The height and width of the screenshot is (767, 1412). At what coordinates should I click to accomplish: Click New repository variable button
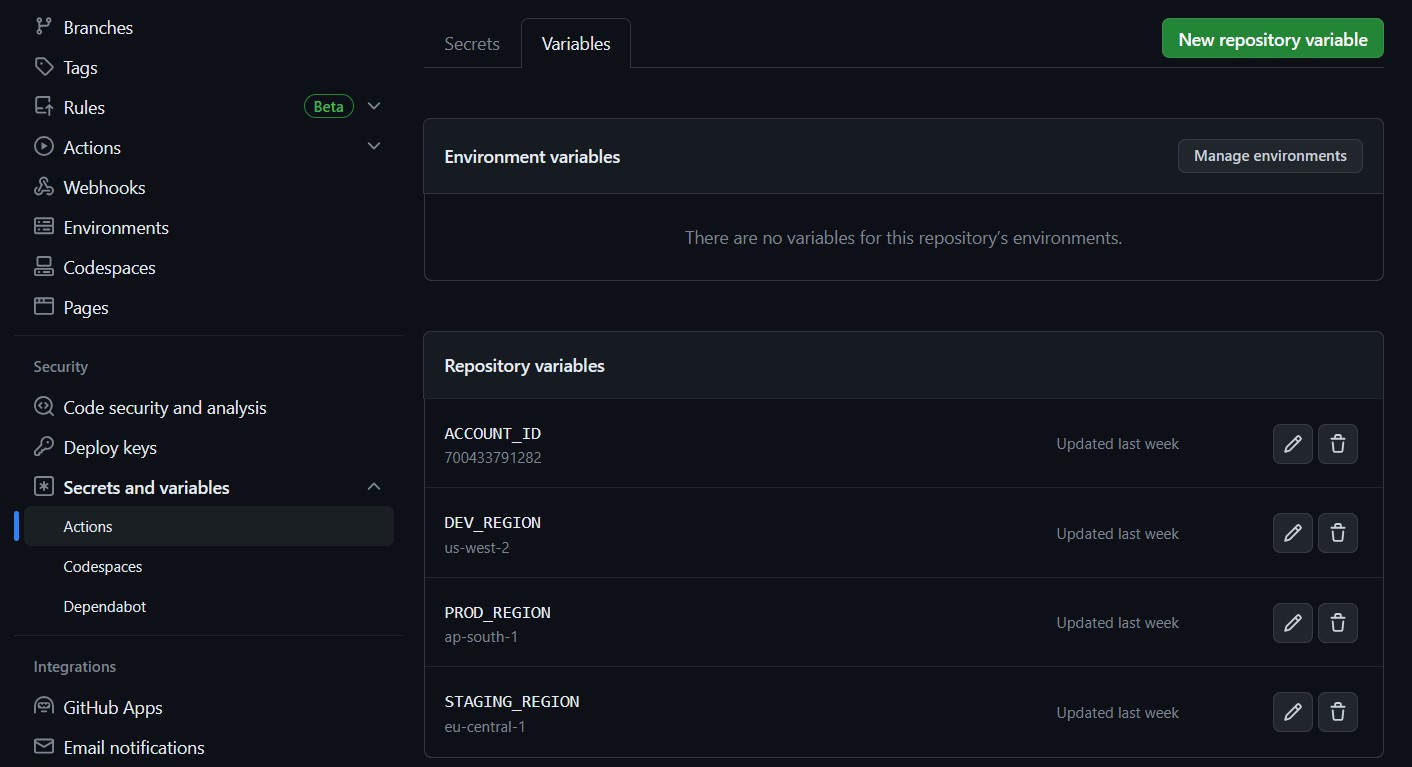pyautogui.click(x=1272, y=39)
